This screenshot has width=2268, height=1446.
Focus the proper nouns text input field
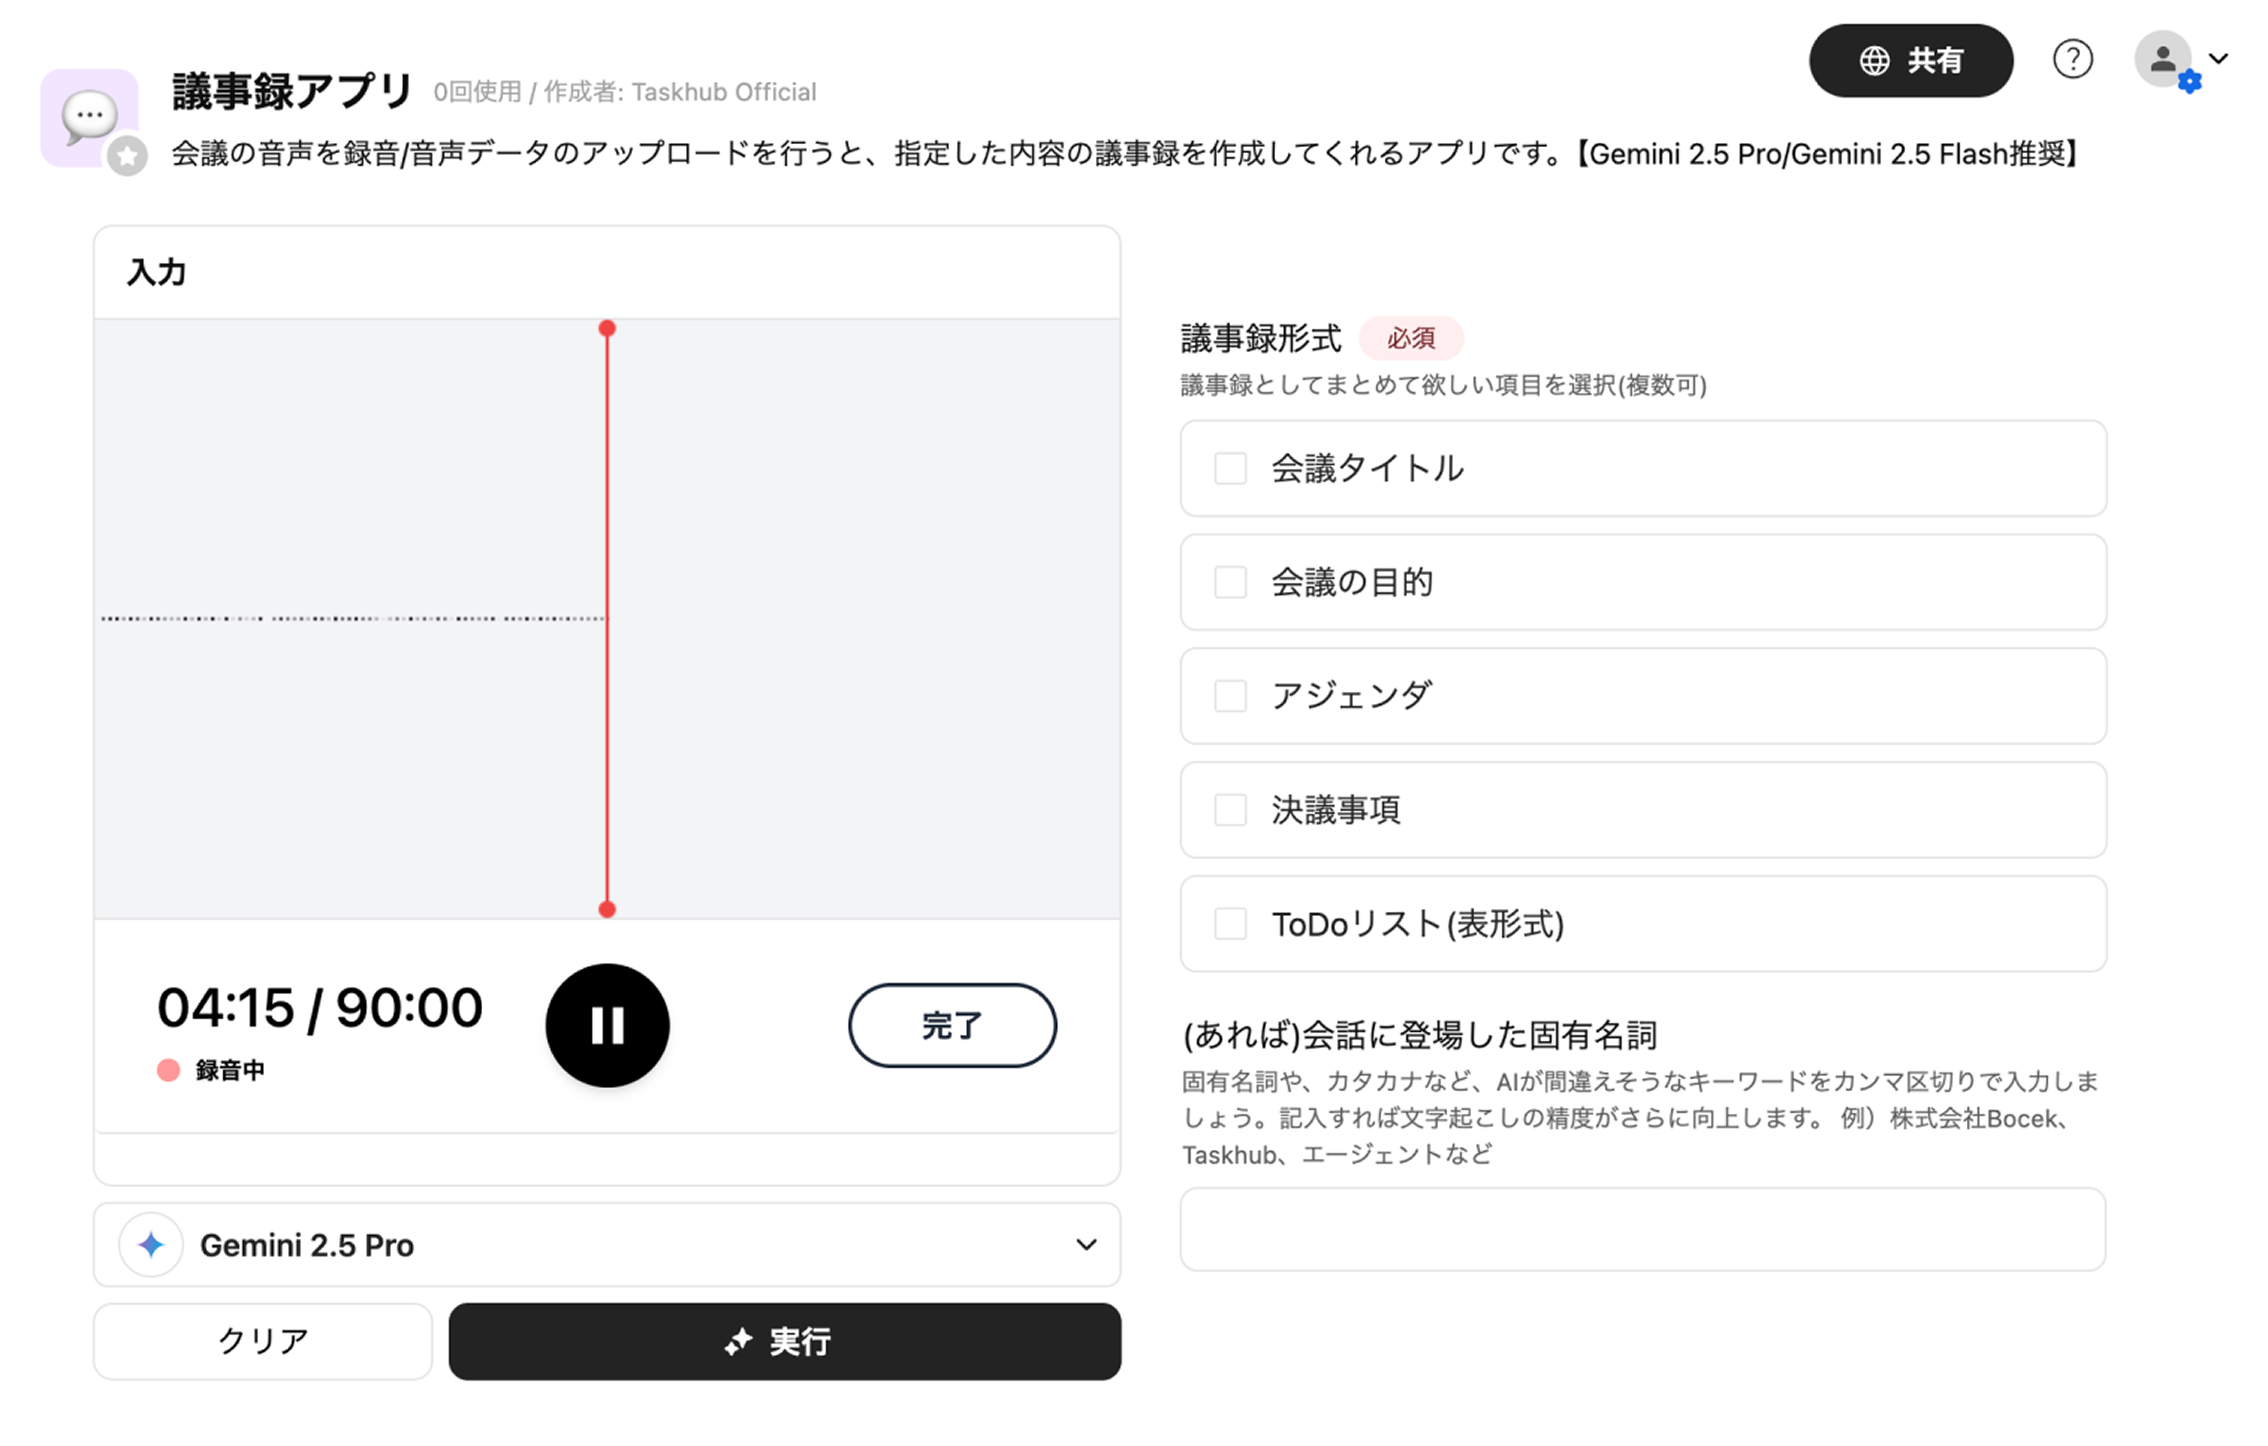coord(1642,1230)
